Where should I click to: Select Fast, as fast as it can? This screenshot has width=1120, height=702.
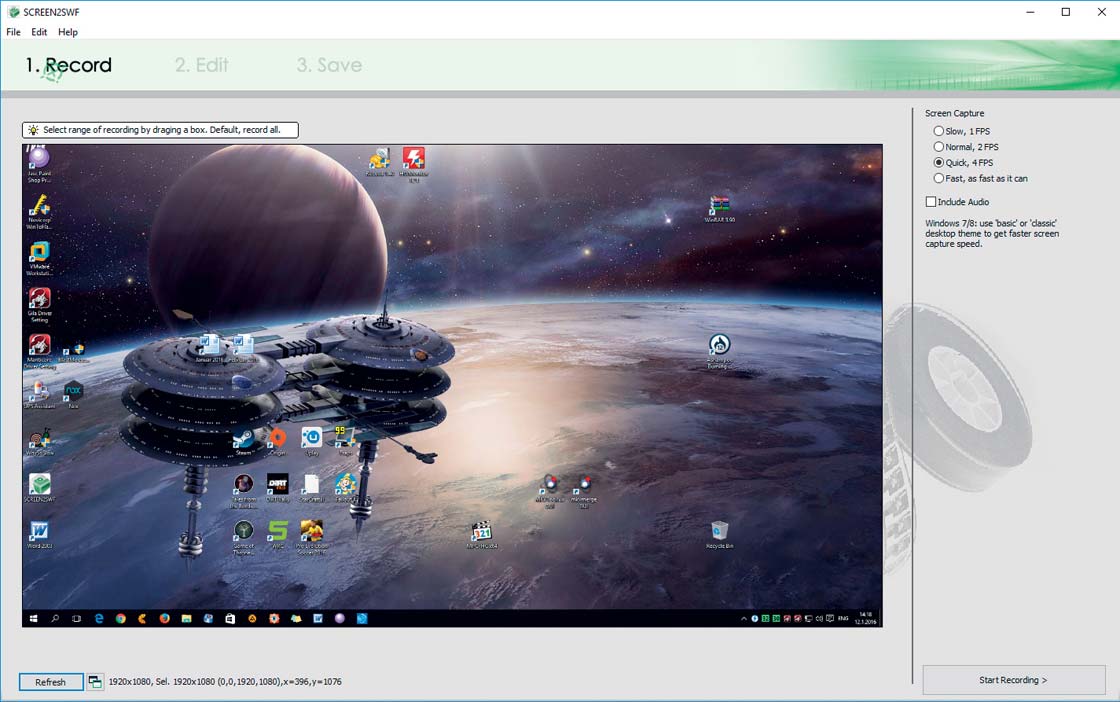(981, 179)
